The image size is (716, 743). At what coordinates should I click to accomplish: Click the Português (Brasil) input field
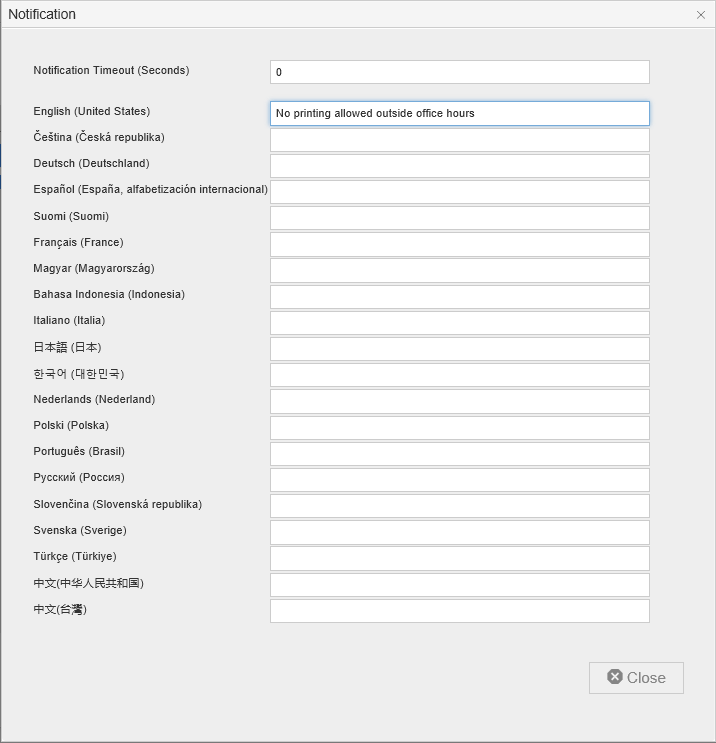tap(459, 454)
